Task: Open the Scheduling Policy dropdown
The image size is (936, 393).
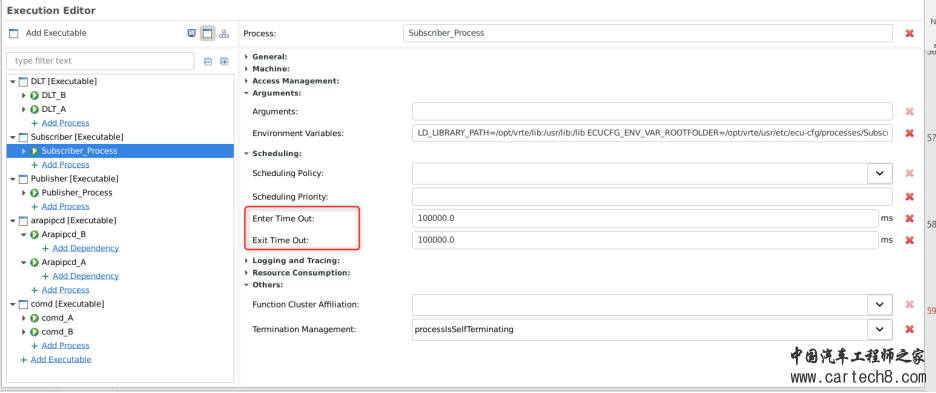Action: tap(879, 173)
